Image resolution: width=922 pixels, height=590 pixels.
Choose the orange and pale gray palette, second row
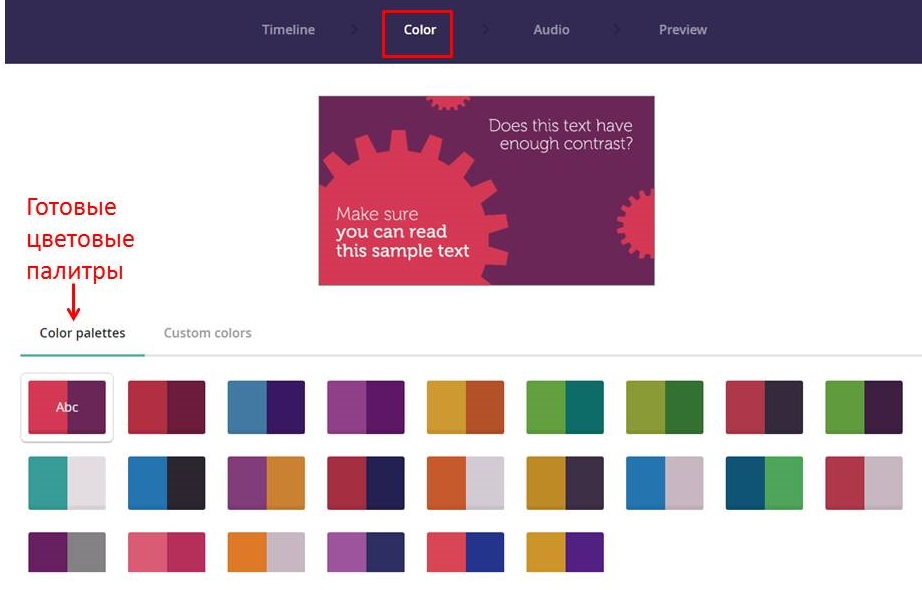[465, 483]
